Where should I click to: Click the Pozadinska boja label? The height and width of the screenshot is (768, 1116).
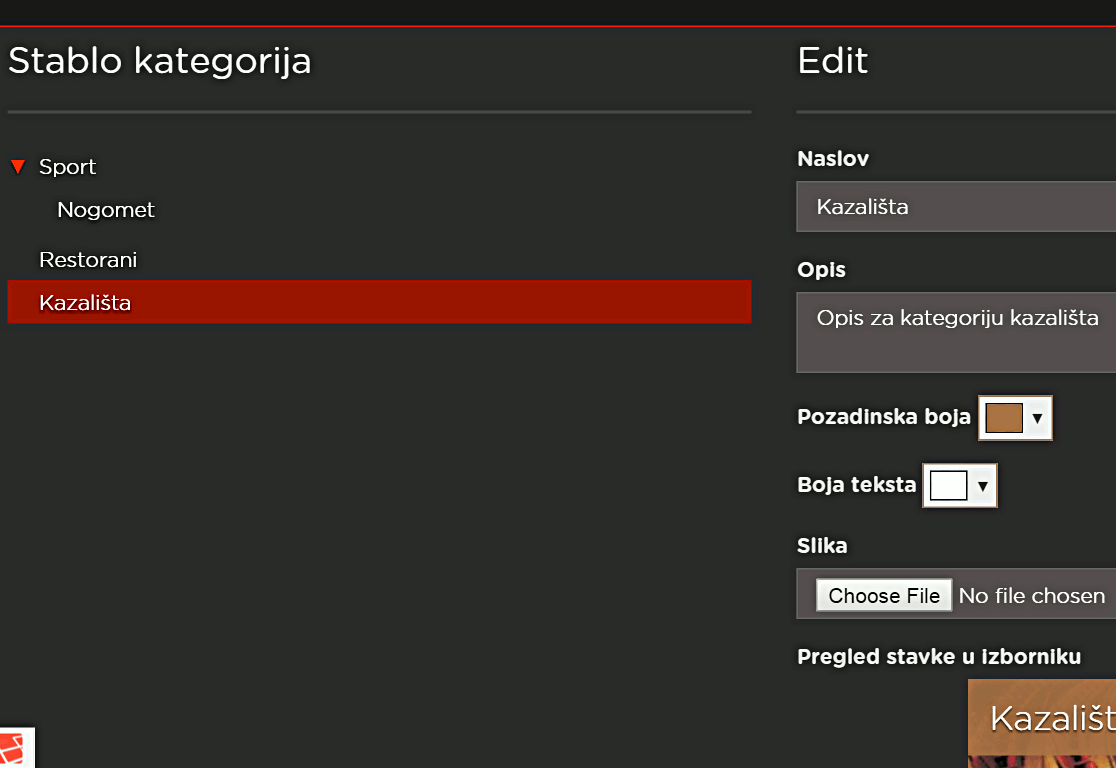(x=884, y=416)
